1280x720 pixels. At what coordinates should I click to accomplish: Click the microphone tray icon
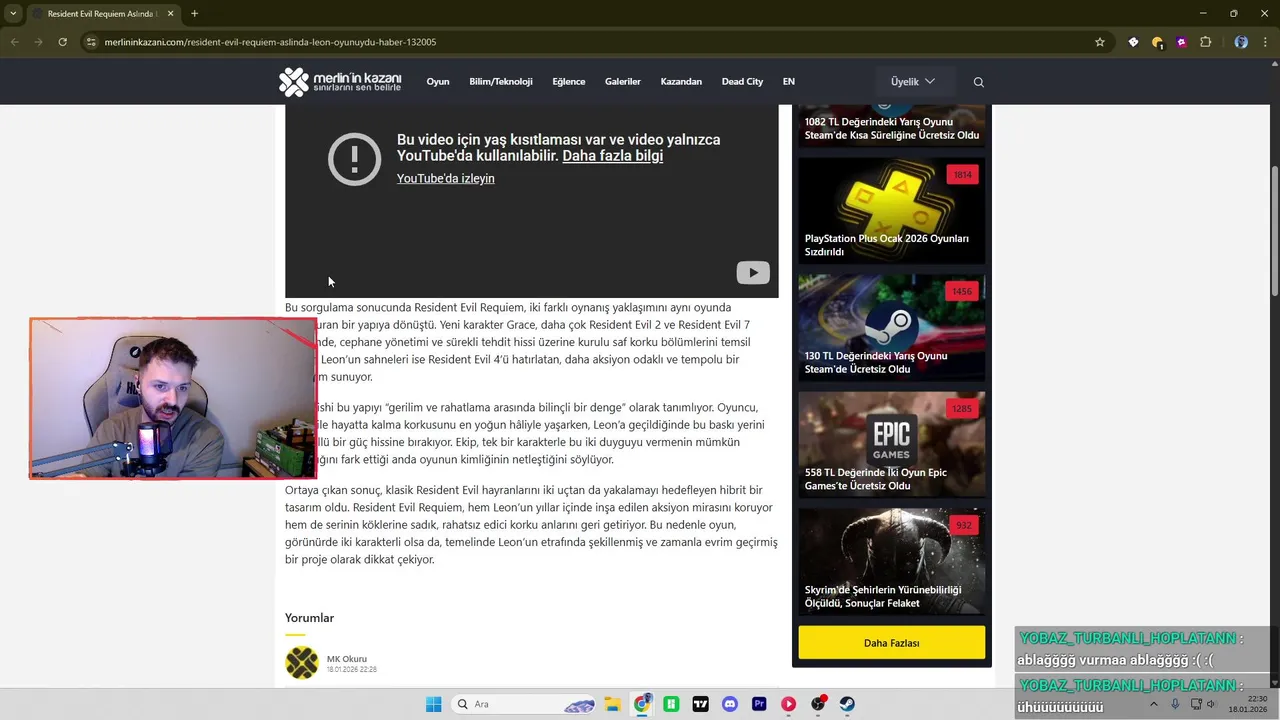[x=1175, y=704]
